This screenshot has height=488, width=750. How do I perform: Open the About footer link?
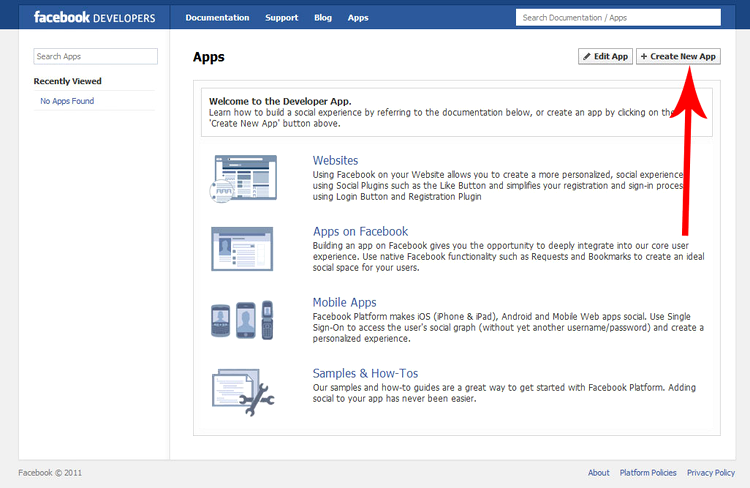pos(598,473)
